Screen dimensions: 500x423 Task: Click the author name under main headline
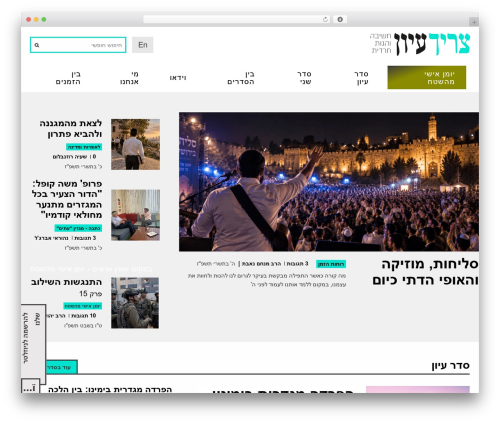(261, 264)
